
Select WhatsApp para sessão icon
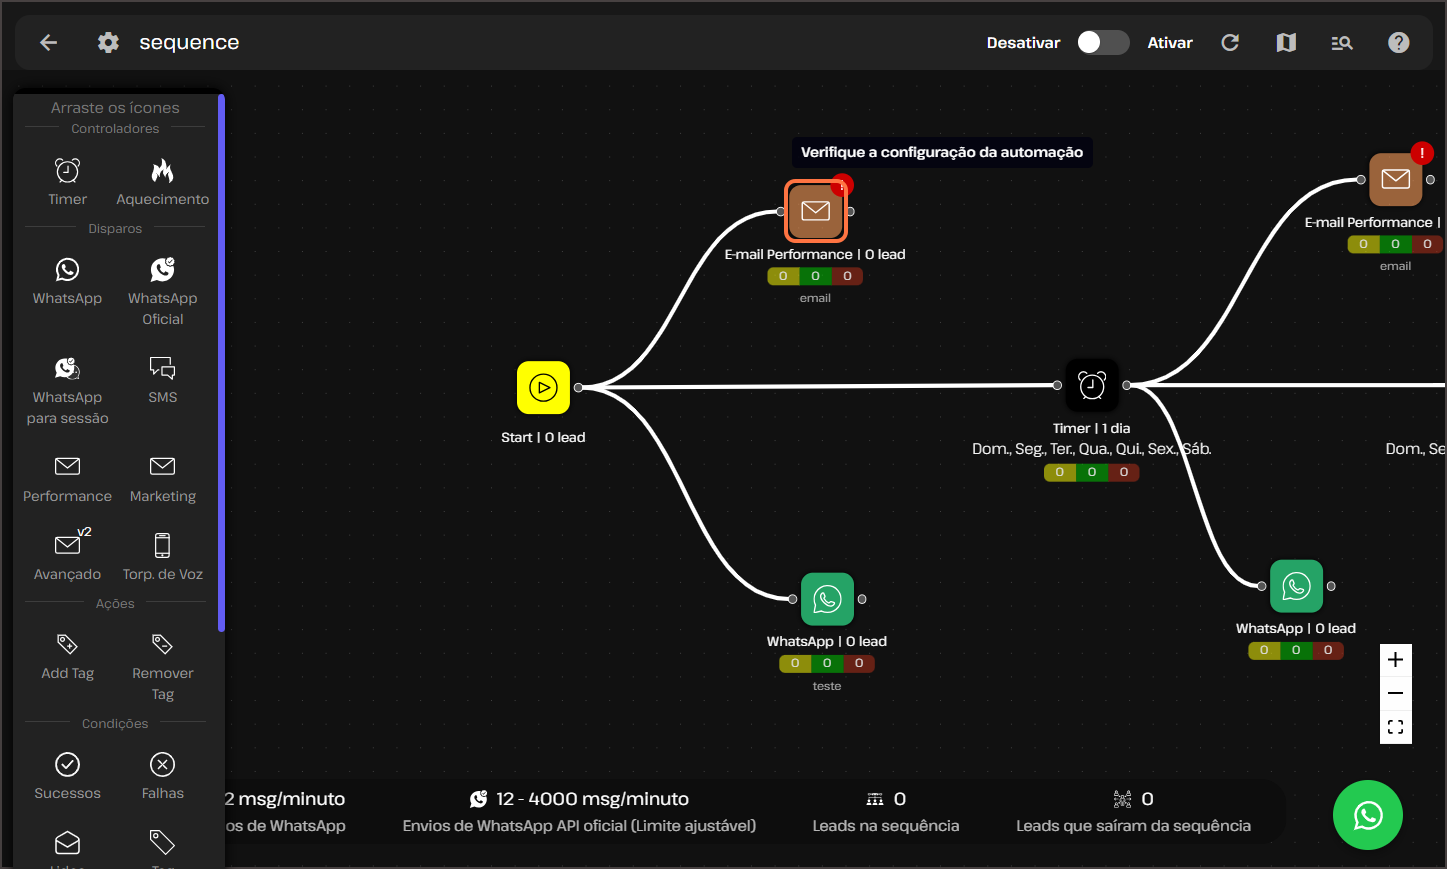(x=67, y=368)
